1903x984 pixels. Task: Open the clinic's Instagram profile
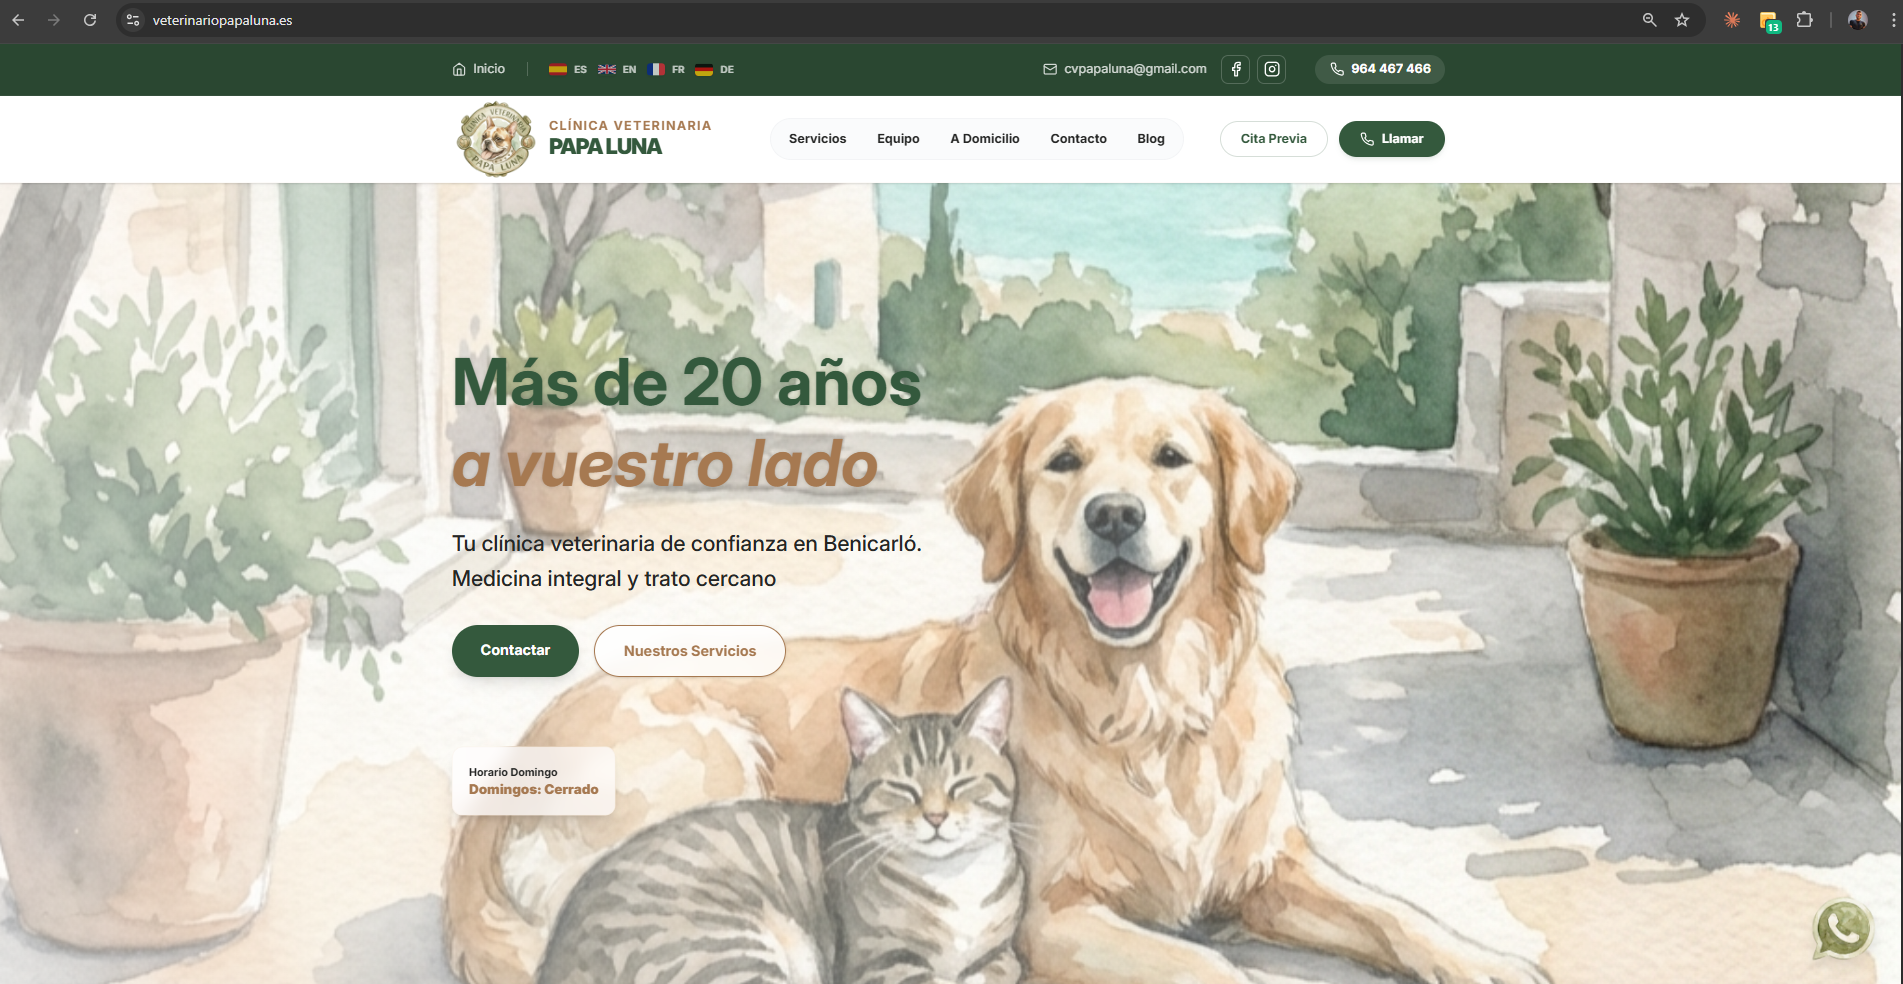[1271, 69]
